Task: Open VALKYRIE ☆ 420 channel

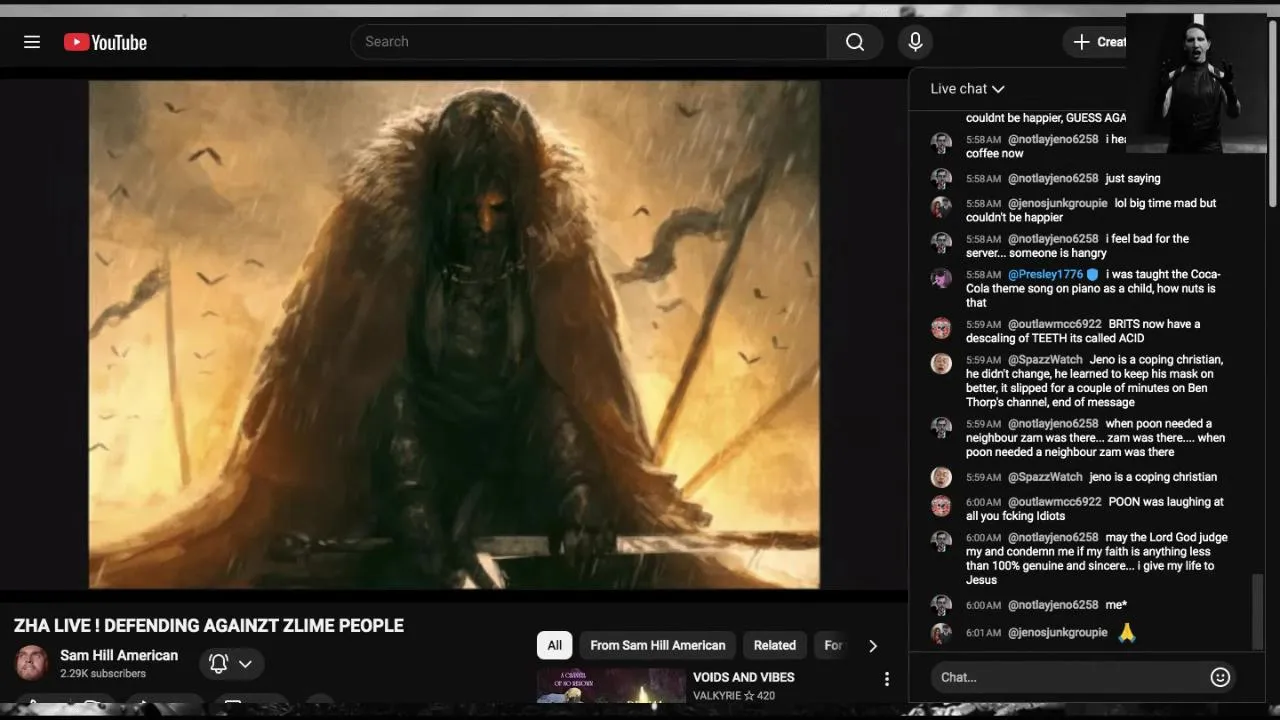Action: pyautogui.click(x=734, y=695)
